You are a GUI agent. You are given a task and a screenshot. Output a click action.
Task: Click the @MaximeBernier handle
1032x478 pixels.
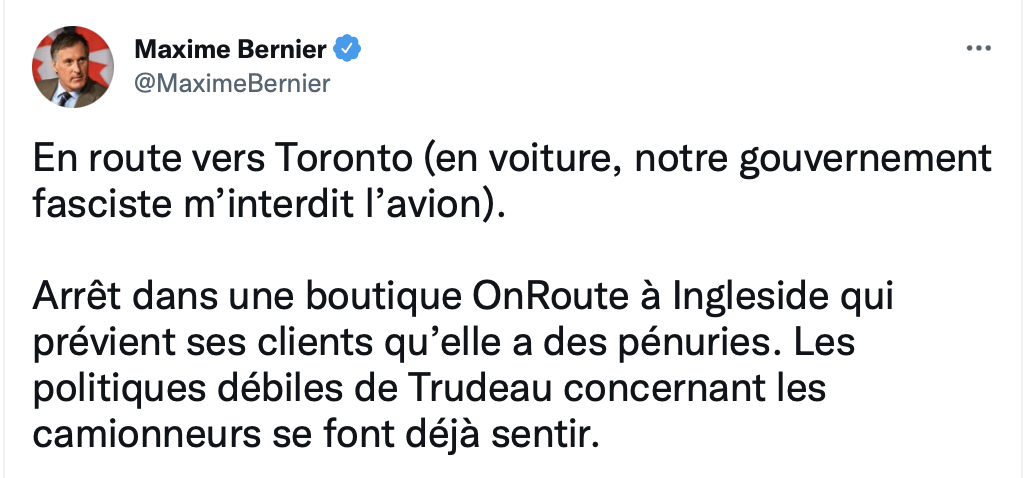(232, 84)
